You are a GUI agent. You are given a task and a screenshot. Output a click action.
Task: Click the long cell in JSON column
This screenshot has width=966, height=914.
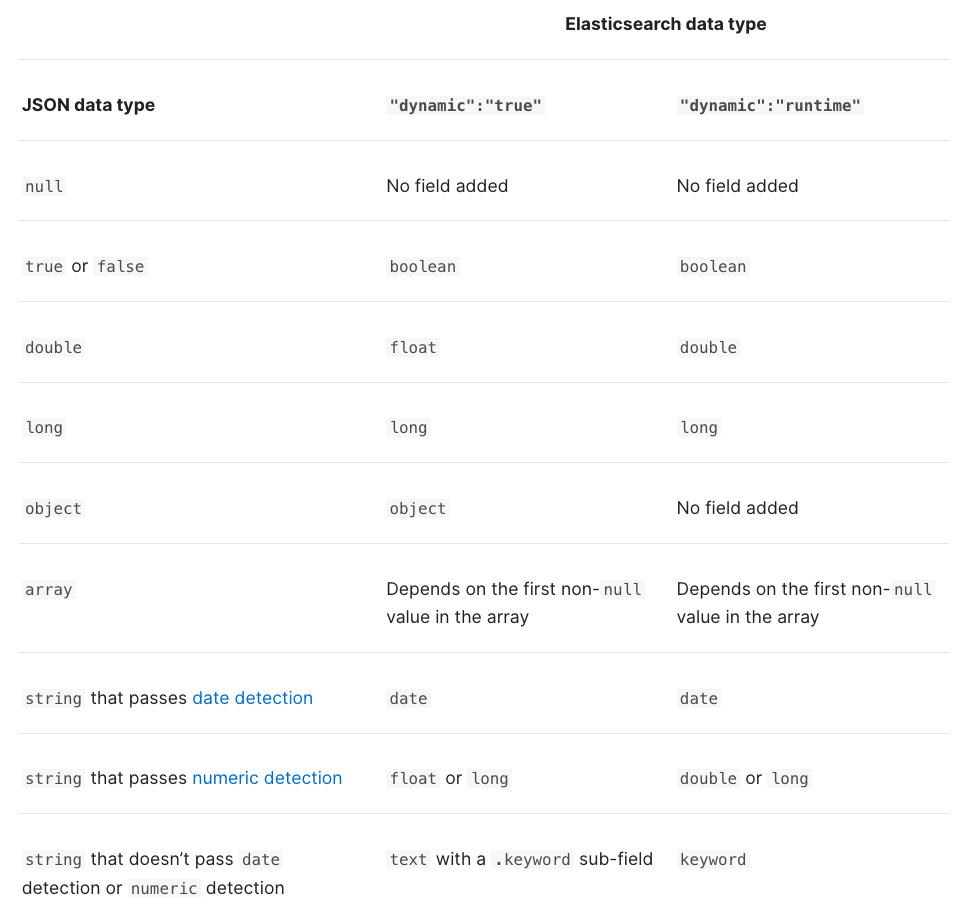pos(44,427)
